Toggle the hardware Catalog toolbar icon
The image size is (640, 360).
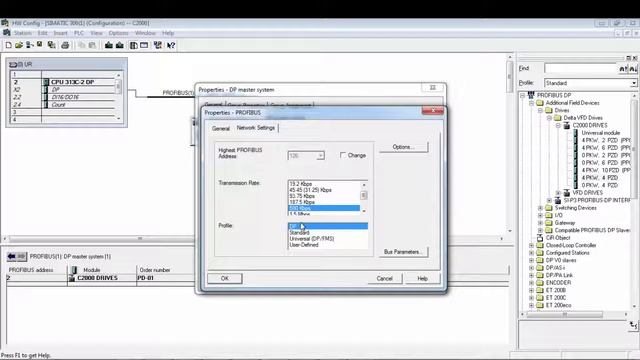click(133, 45)
